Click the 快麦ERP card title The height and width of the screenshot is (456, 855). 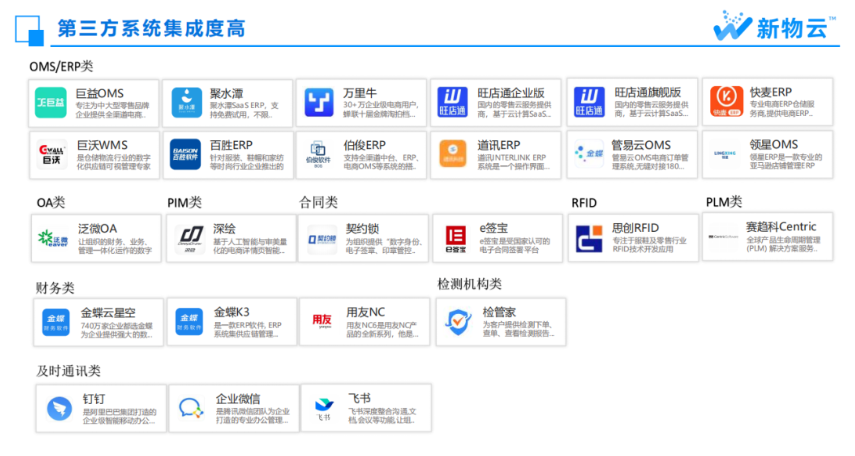[770, 92]
